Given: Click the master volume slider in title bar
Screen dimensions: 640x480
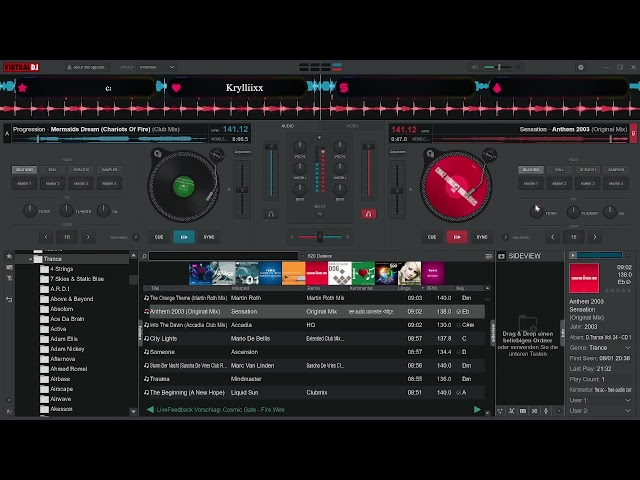Looking at the screenshot, I should pyautogui.click(x=497, y=67).
